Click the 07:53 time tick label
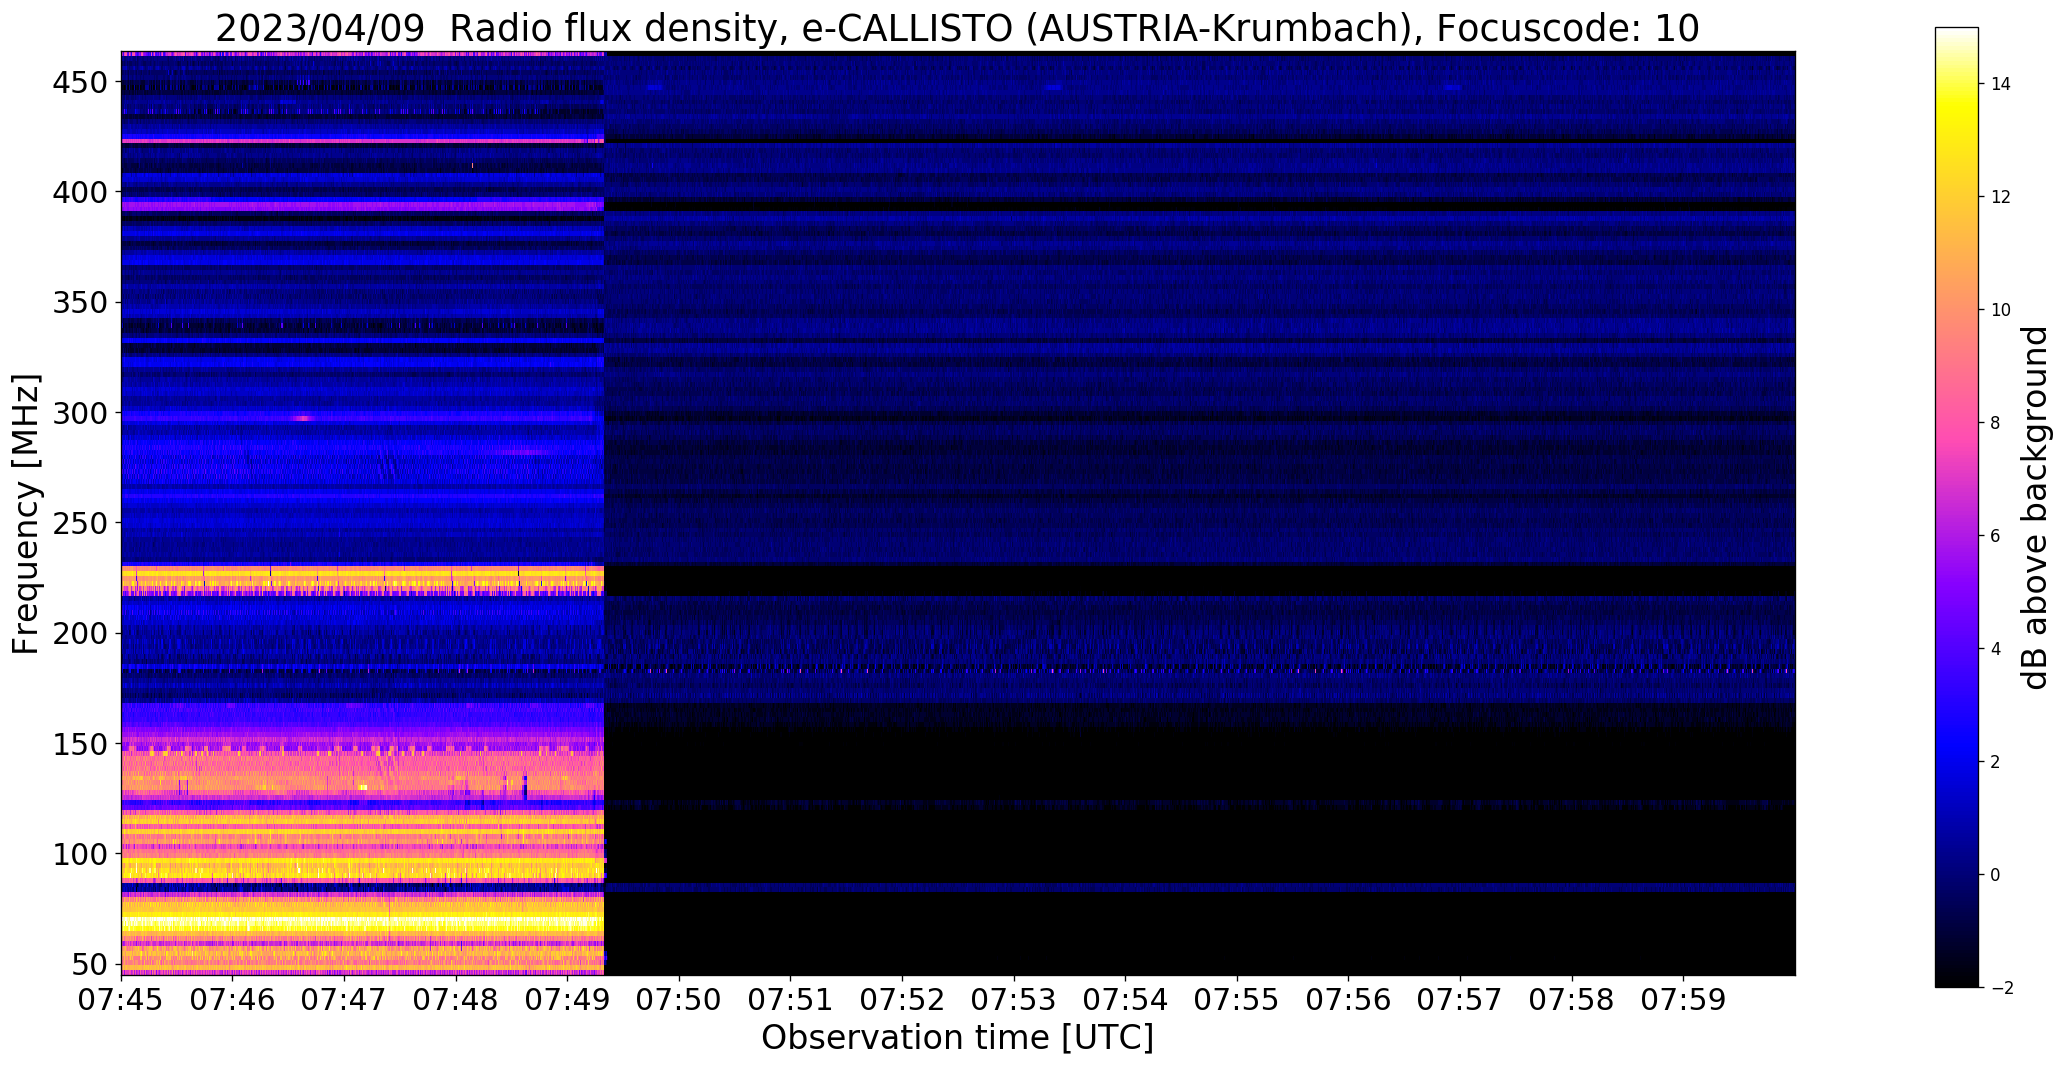2066x1067 pixels. pyautogui.click(x=1014, y=1000)
